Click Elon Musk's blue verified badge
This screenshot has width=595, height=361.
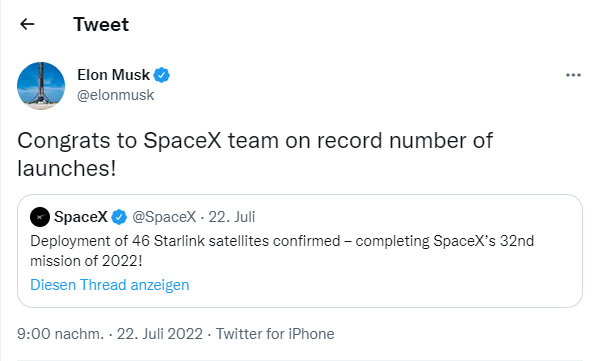(x=161, y=75)
